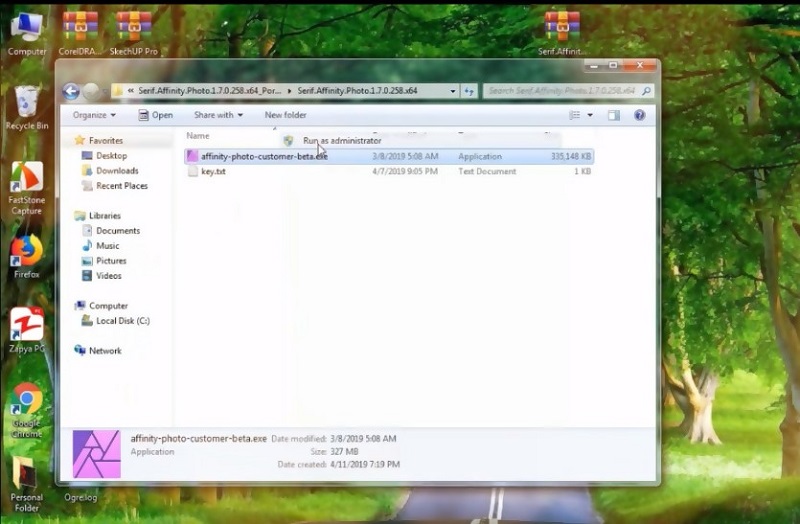Select Favorites in navigation pane
The image size is (800, 524).
(x=106, y=140)
